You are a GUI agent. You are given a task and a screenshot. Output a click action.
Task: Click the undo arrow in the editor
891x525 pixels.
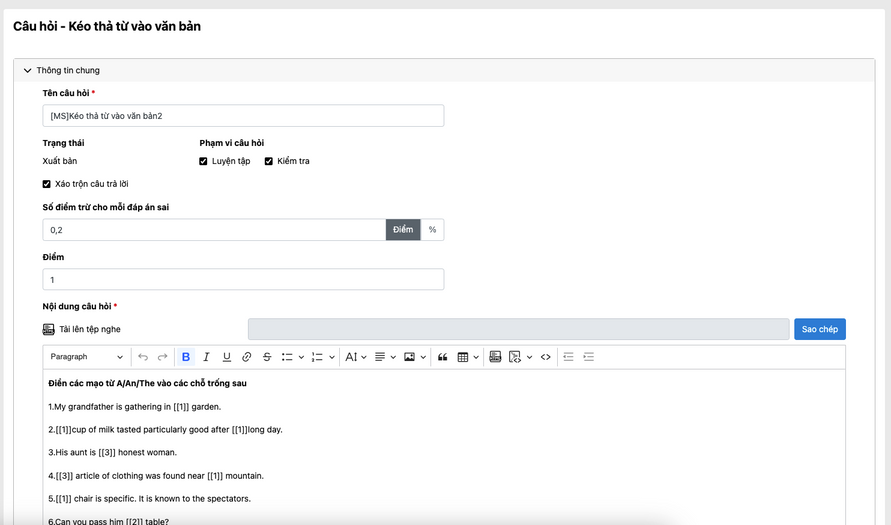[x=143, y=357]
